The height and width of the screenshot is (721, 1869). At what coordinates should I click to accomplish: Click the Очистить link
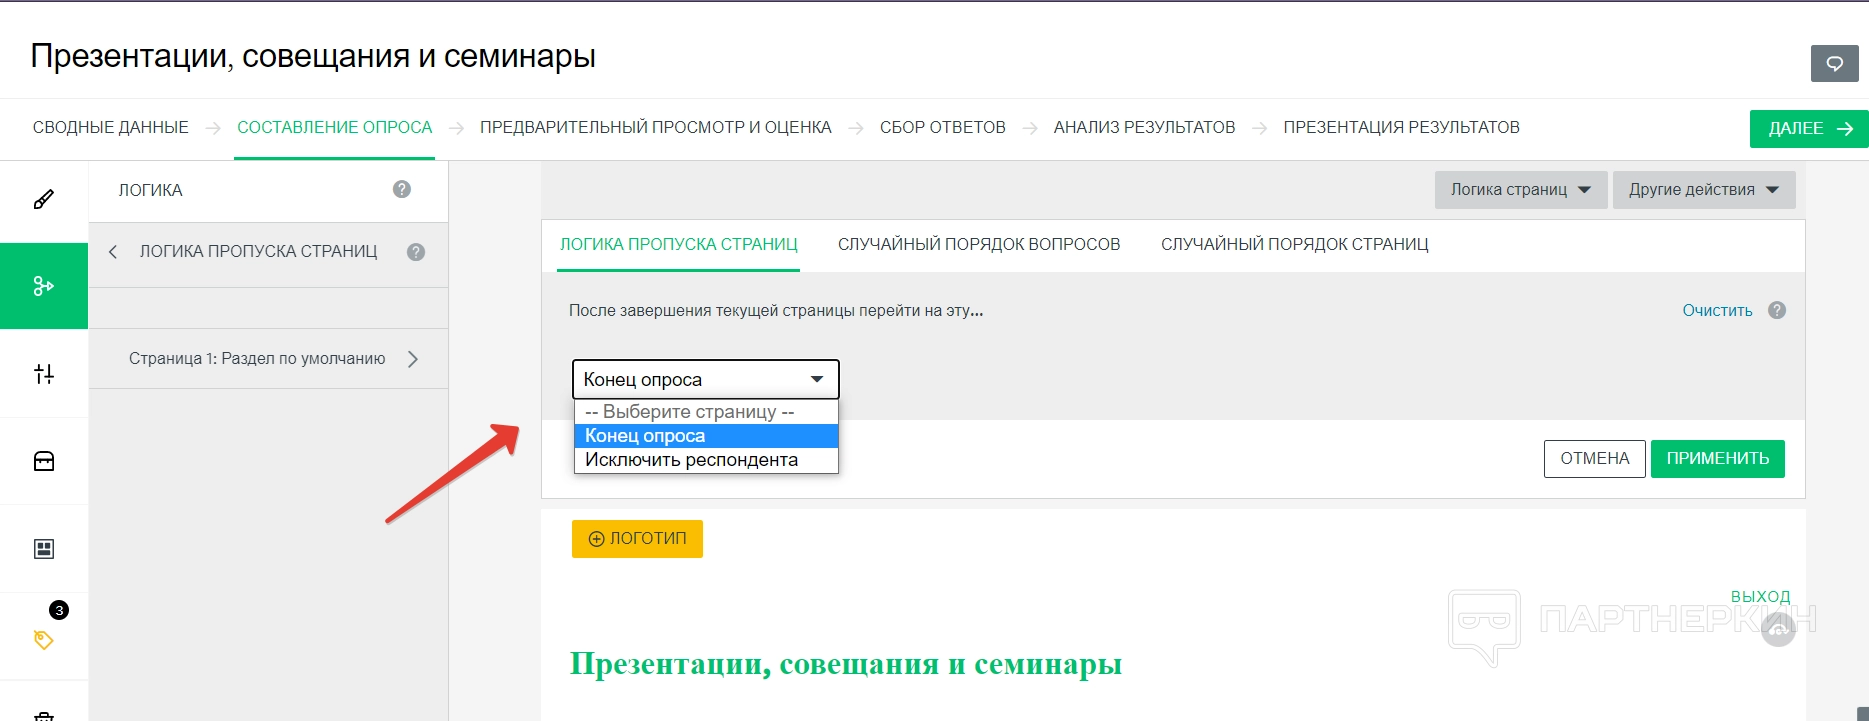tap(1718, 311)
